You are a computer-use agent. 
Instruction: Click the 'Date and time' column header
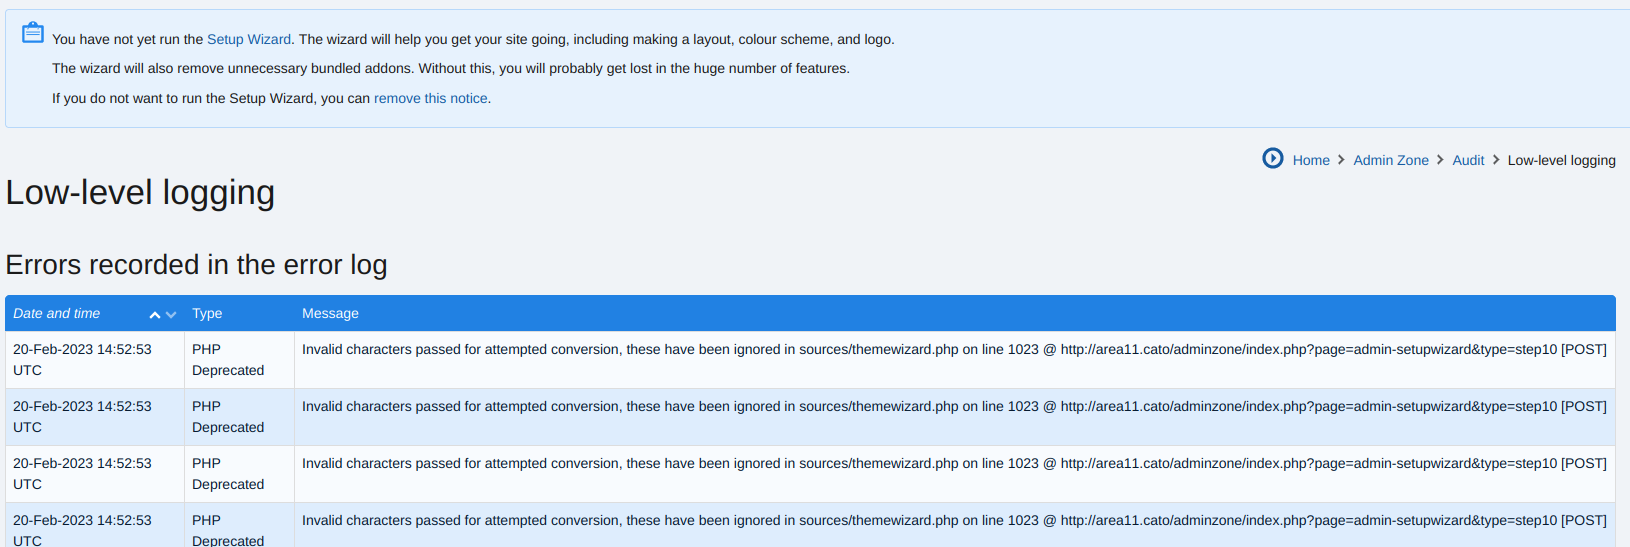pos(57,313)
